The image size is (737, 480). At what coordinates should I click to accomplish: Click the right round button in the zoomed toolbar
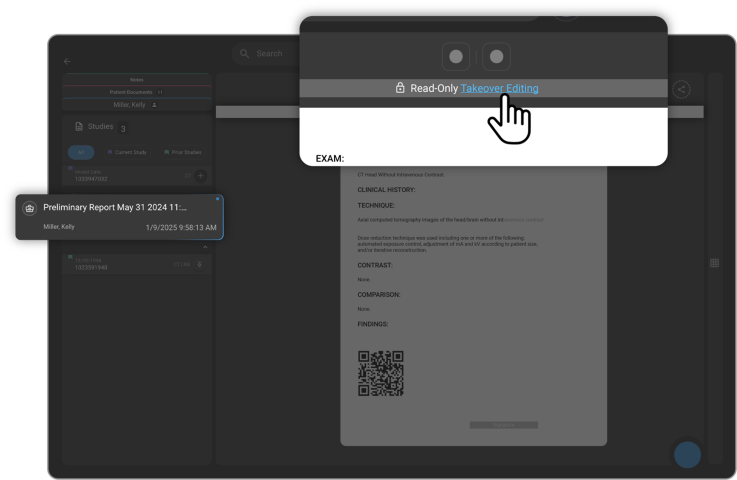click(496, 57)
